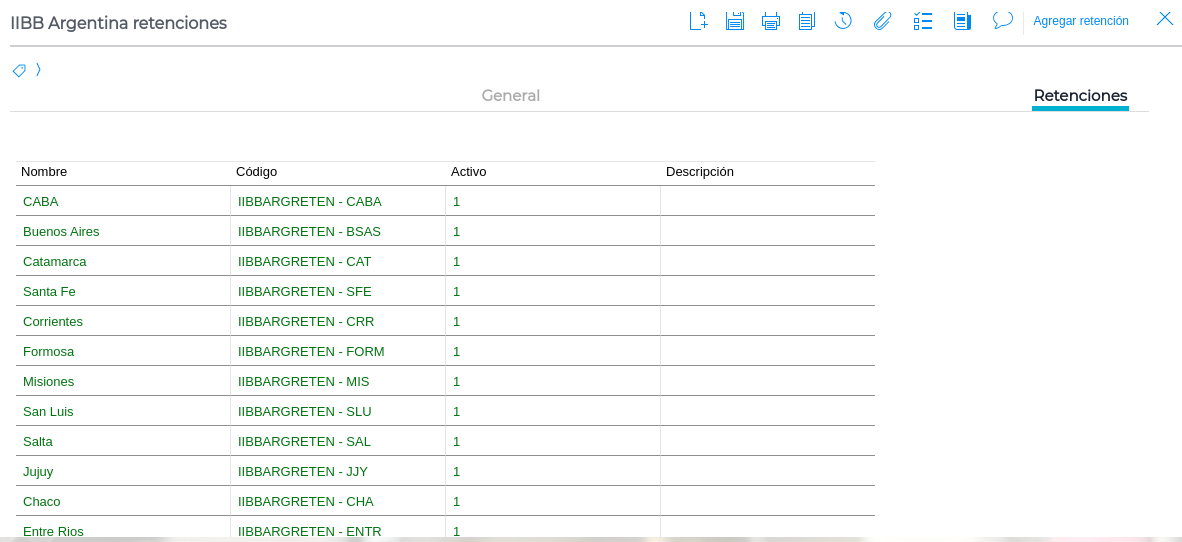Viewport: 1182px width, 542px height.
Task: Close the IIBB Argentina retenciones form
Action: (x=1164, y=19)
